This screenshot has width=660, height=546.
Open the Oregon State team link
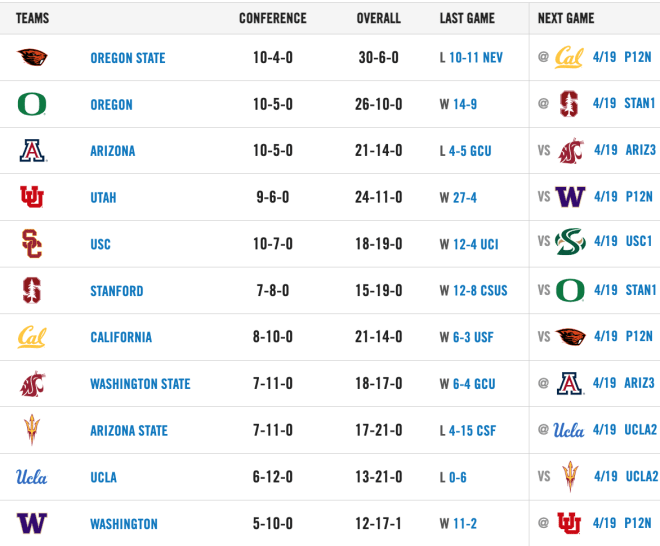(x=128, y=58)
